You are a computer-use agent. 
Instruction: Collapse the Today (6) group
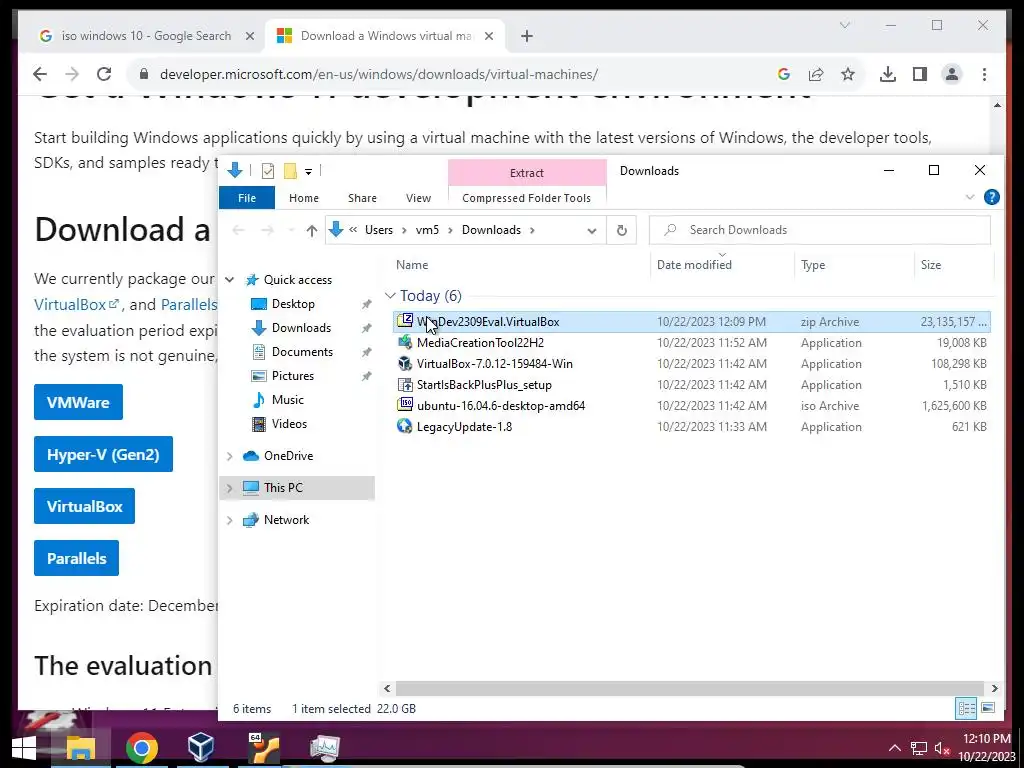(x=390, y=296)
